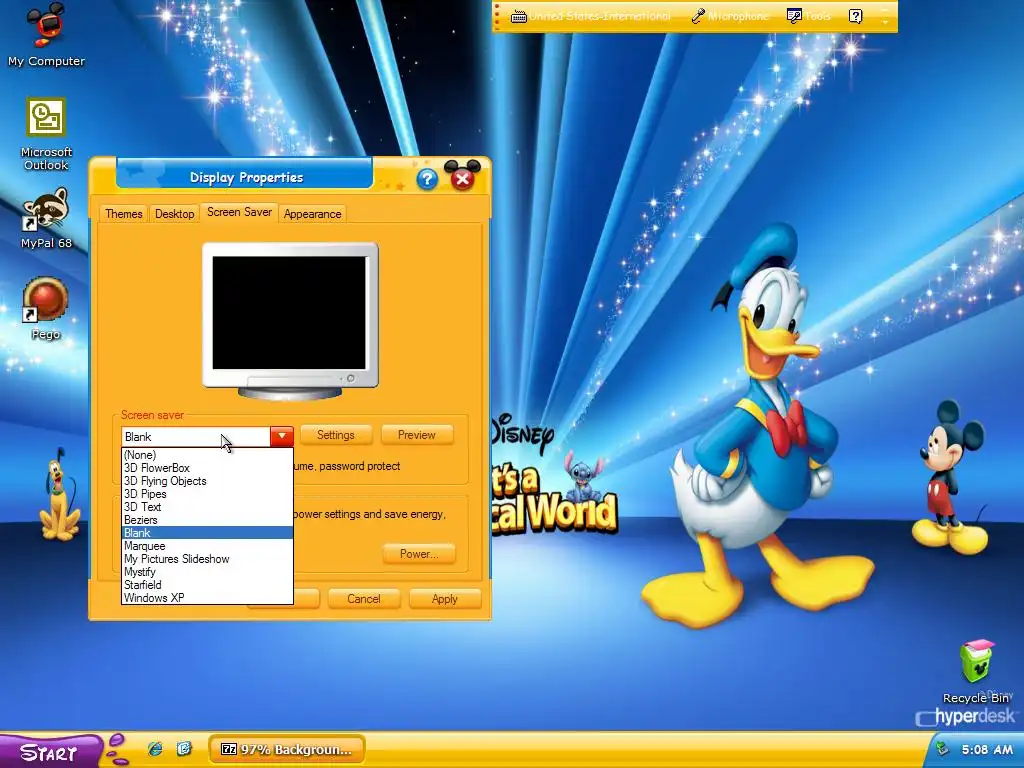The height and width of the screenshot is (768, 1024).
Task: Choose 3D FlowerBox screen saver
Action: coord(207,468)
